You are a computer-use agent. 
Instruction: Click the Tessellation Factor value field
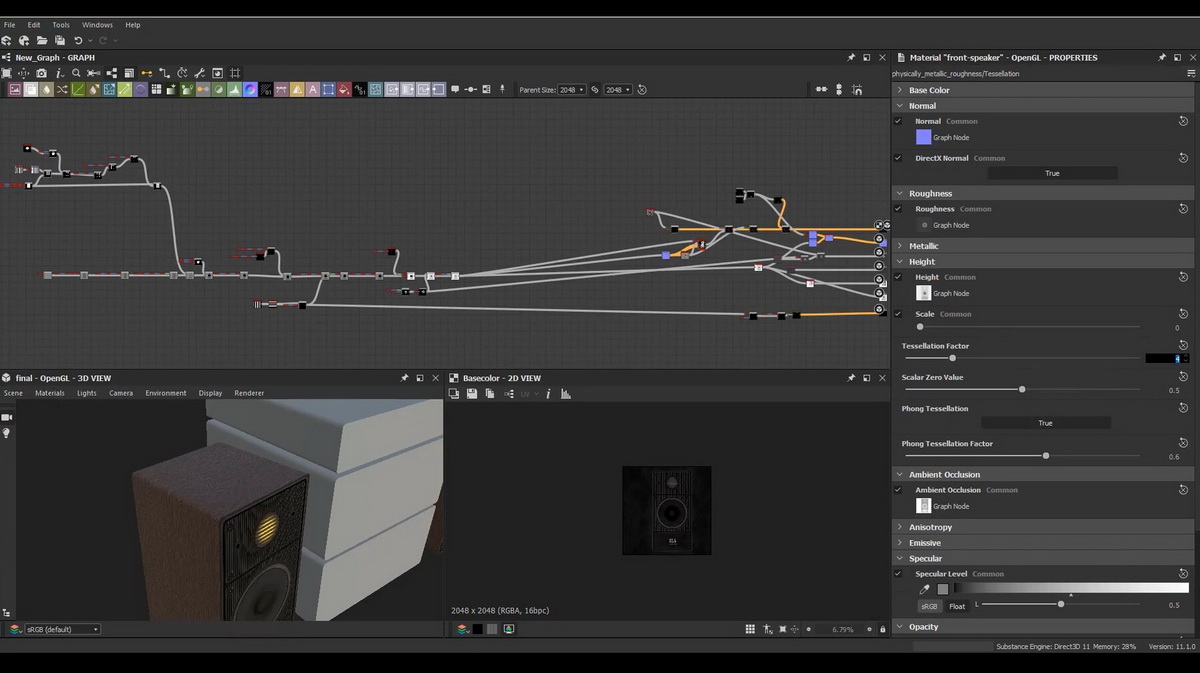click(x=1165, y=358)
